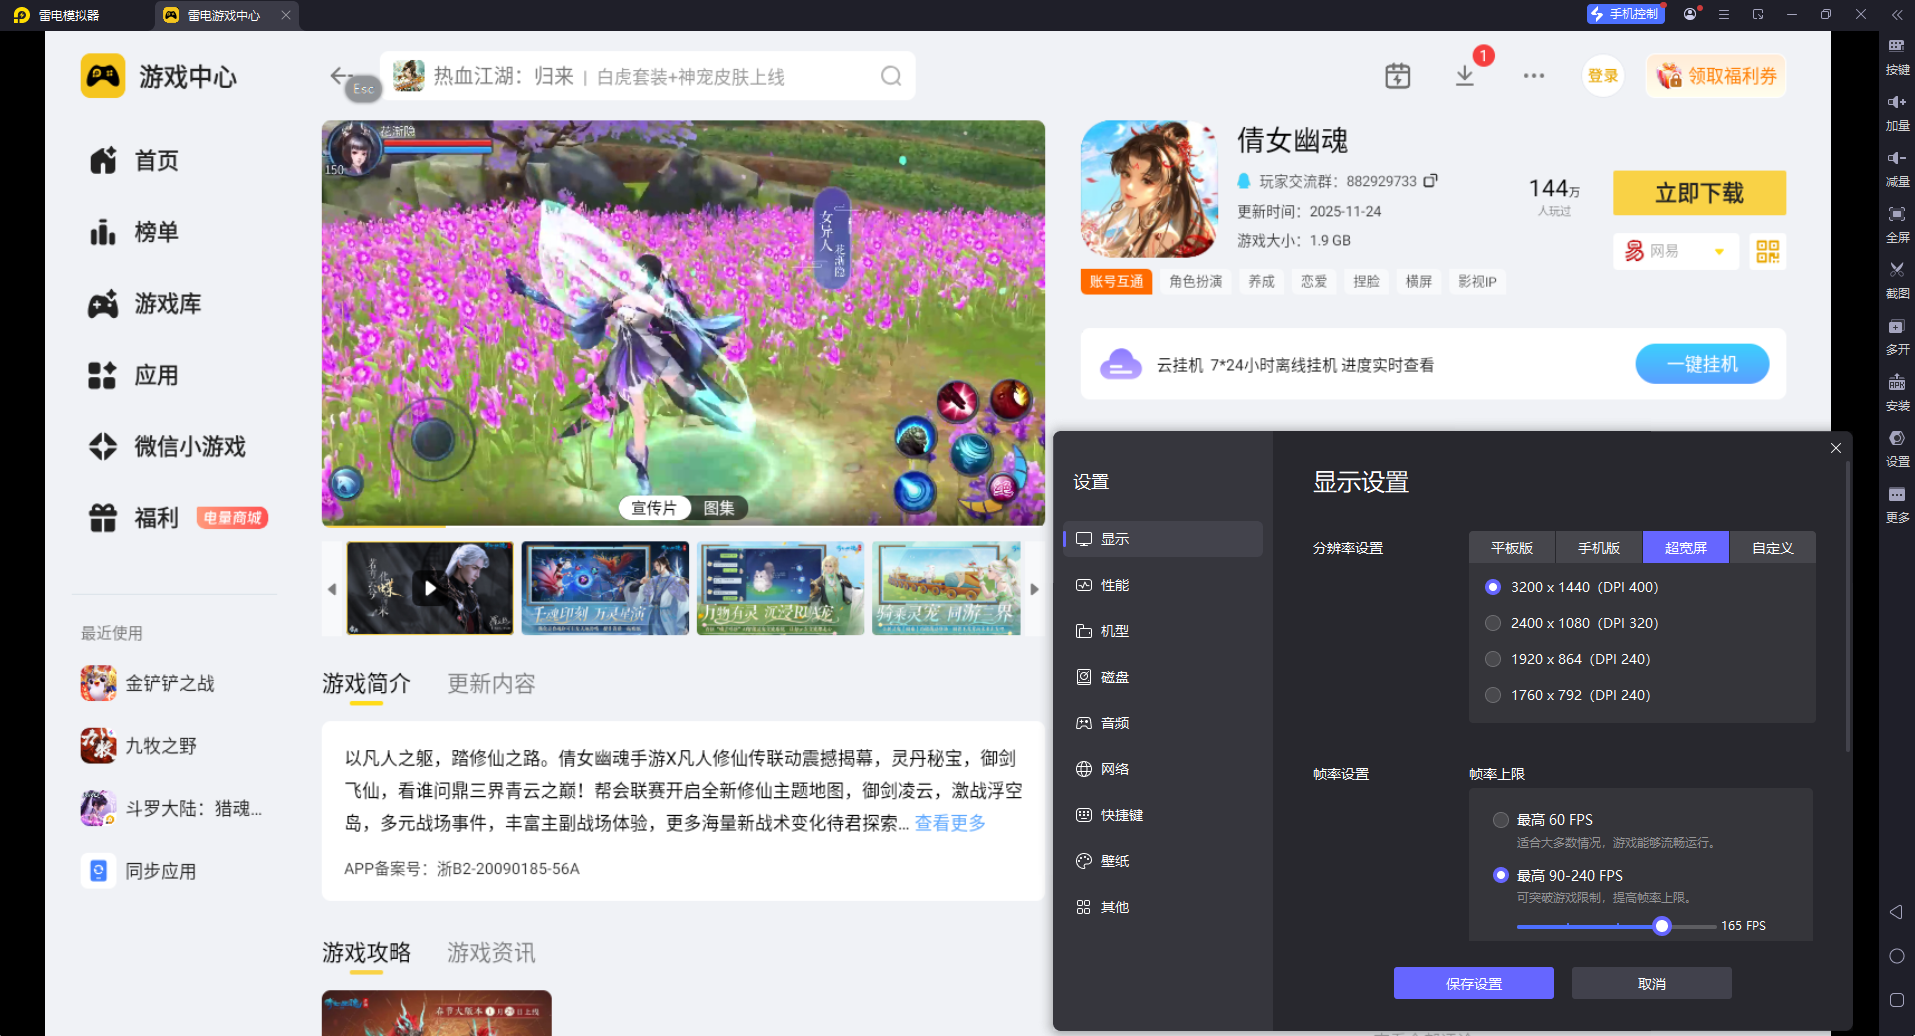
Task: Click 截图 screenshot in right toolbar
Action: tap(1897, 281)
